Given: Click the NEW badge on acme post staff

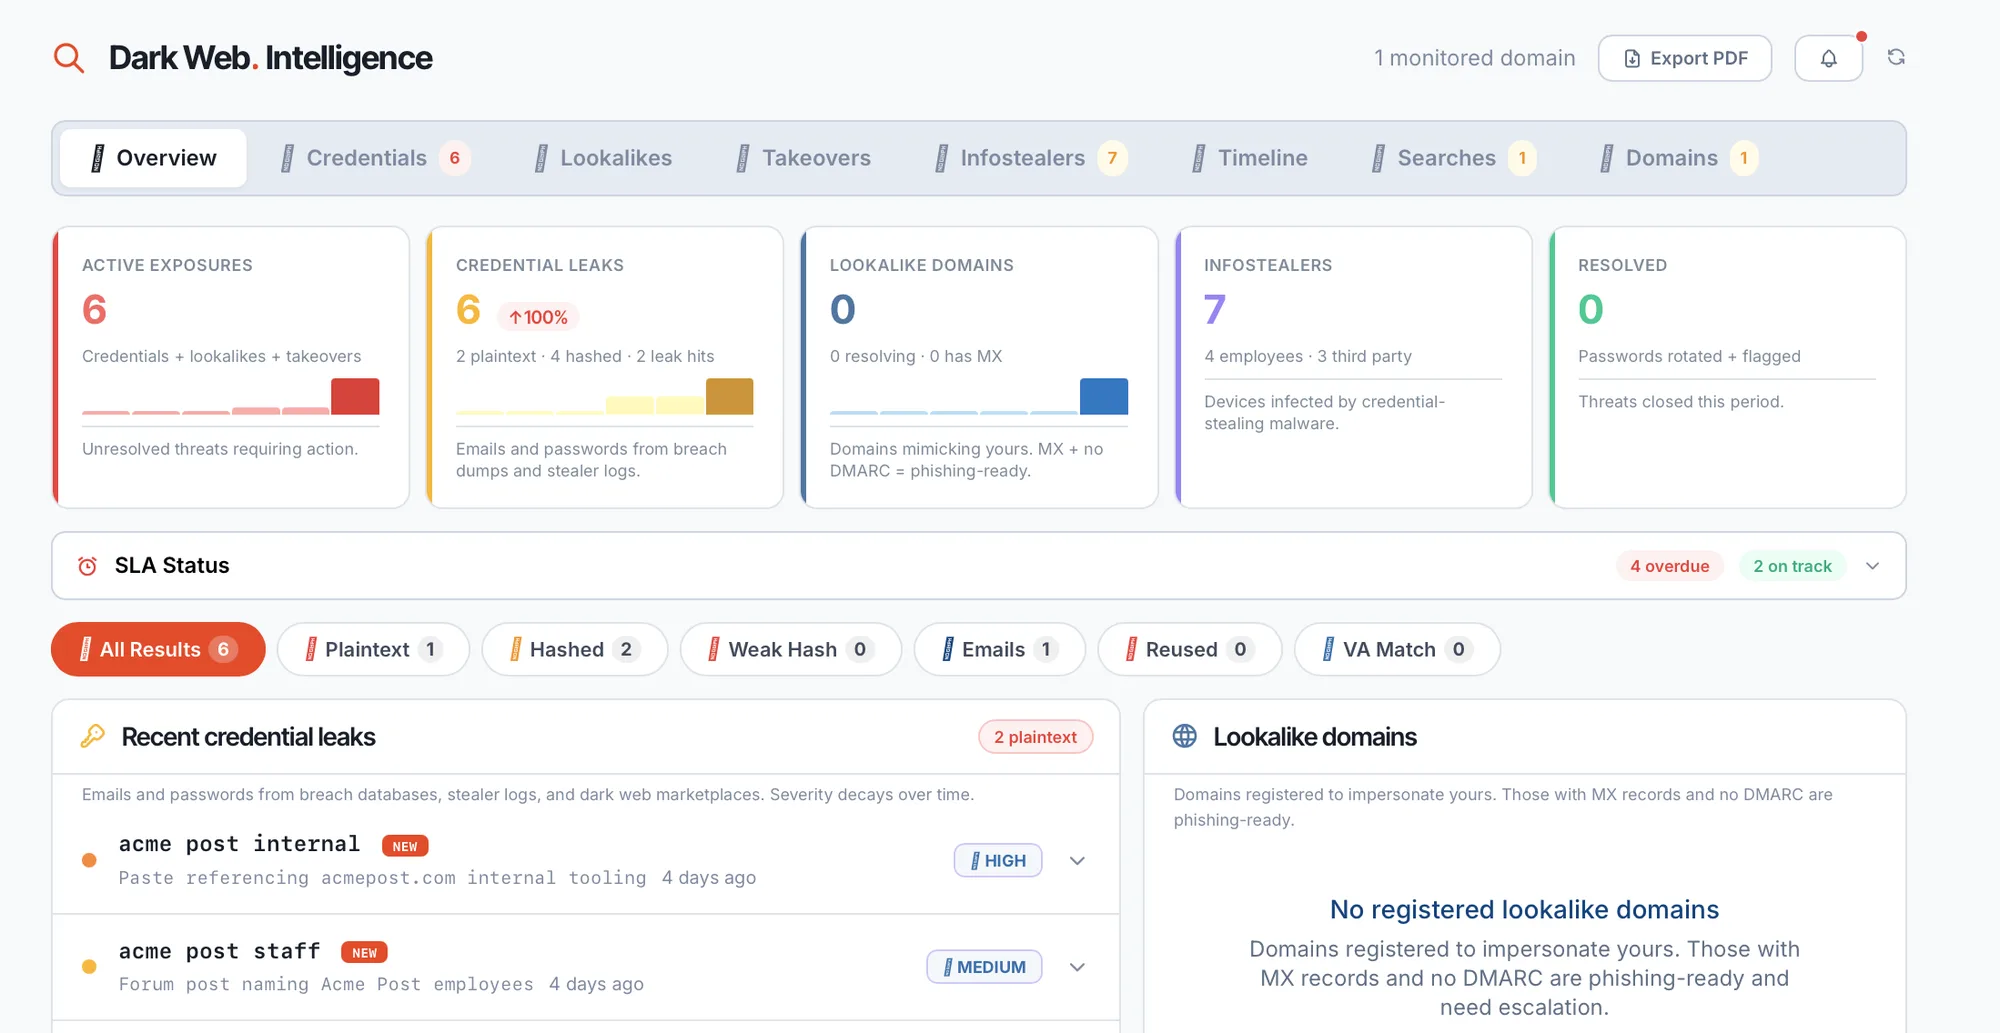Looking at the screenshot, I should 364,953.
